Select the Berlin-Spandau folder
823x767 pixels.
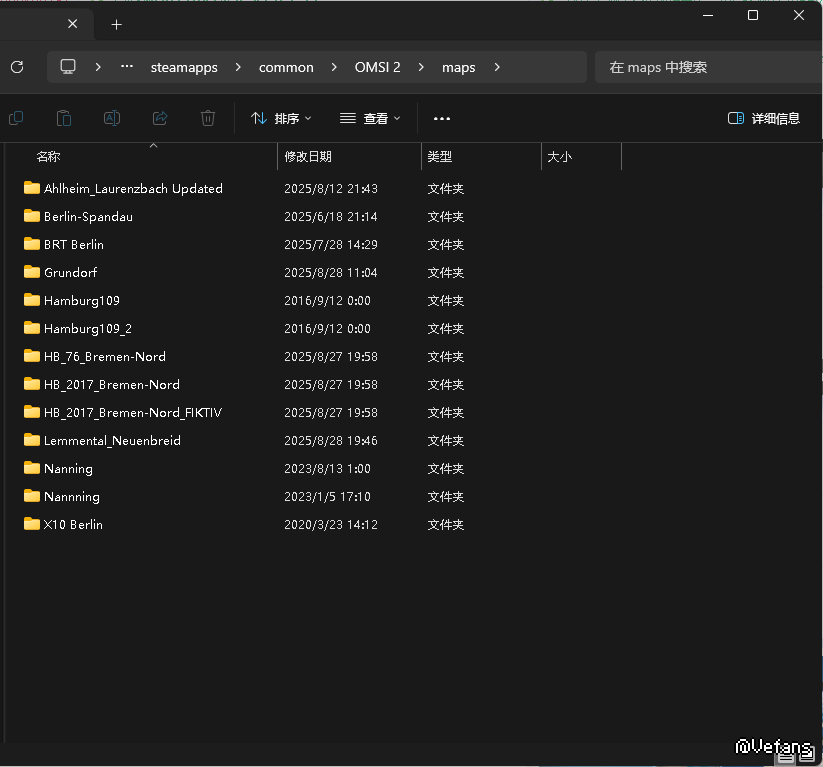88,216
